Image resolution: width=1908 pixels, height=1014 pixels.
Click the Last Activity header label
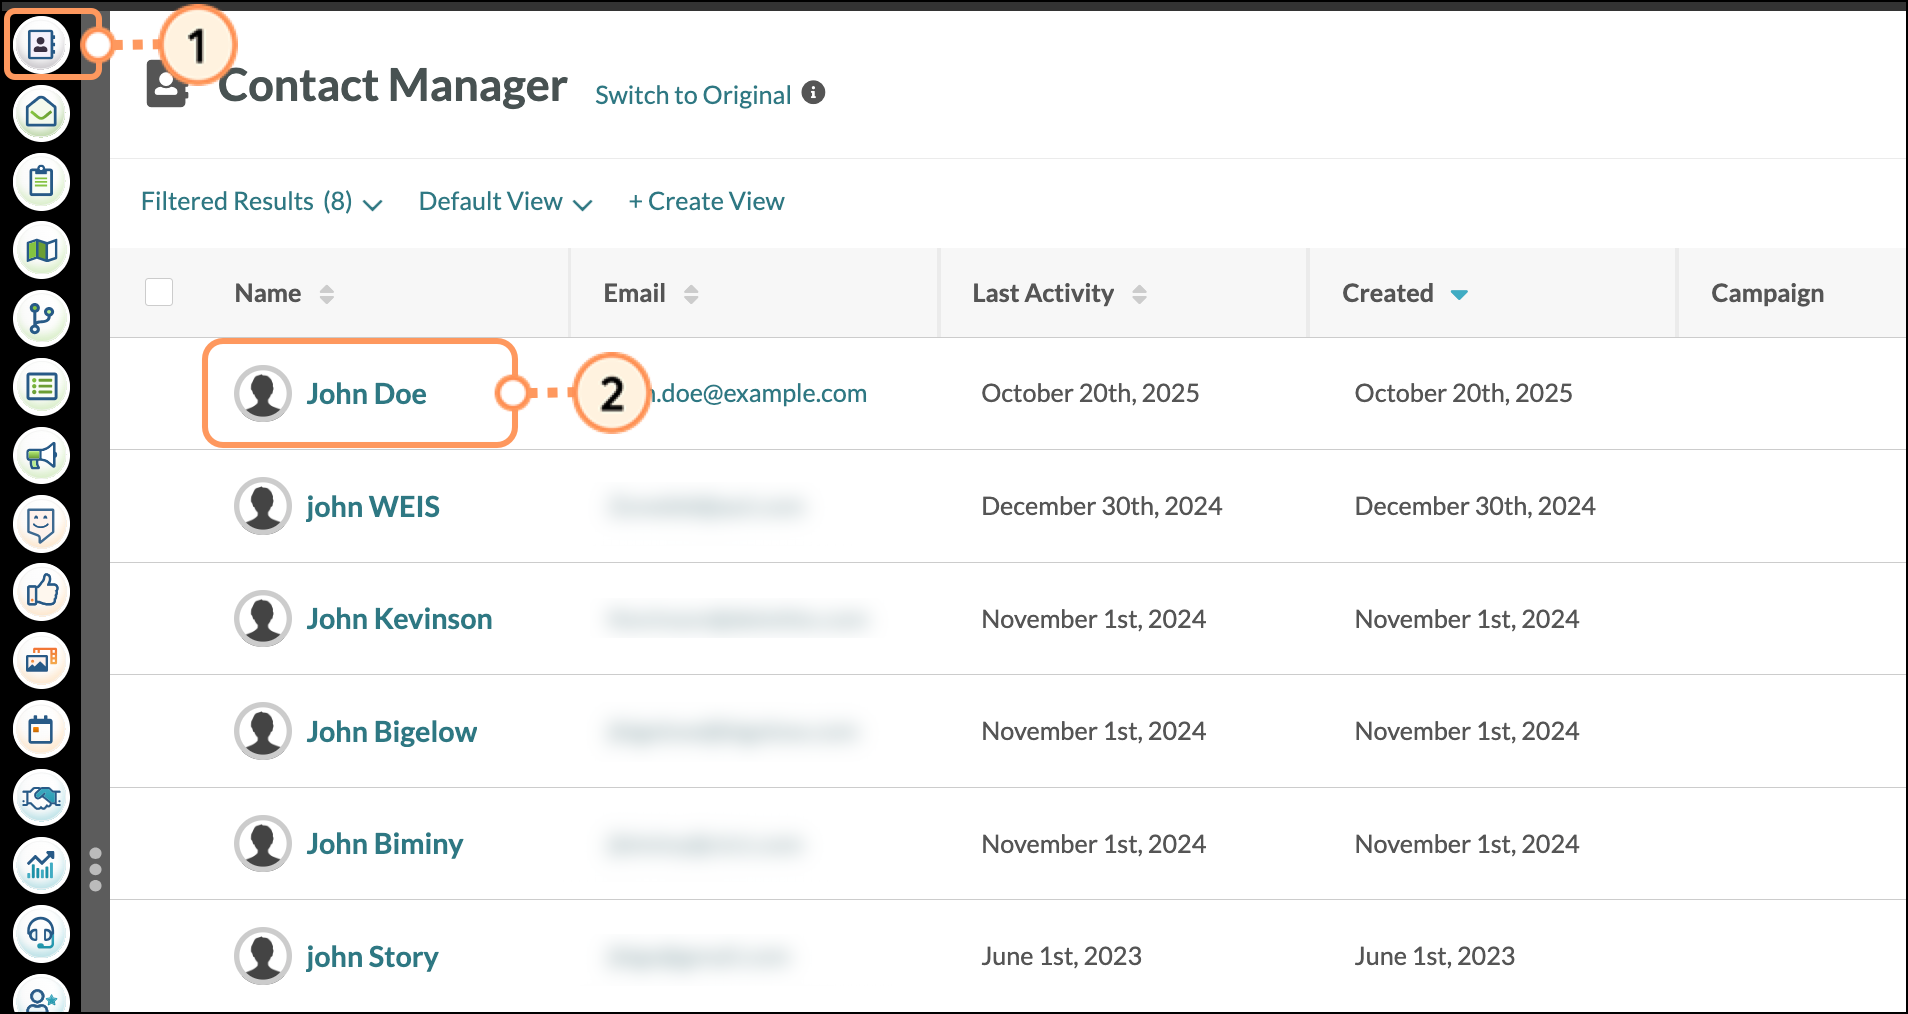[x=1043, y=293]
